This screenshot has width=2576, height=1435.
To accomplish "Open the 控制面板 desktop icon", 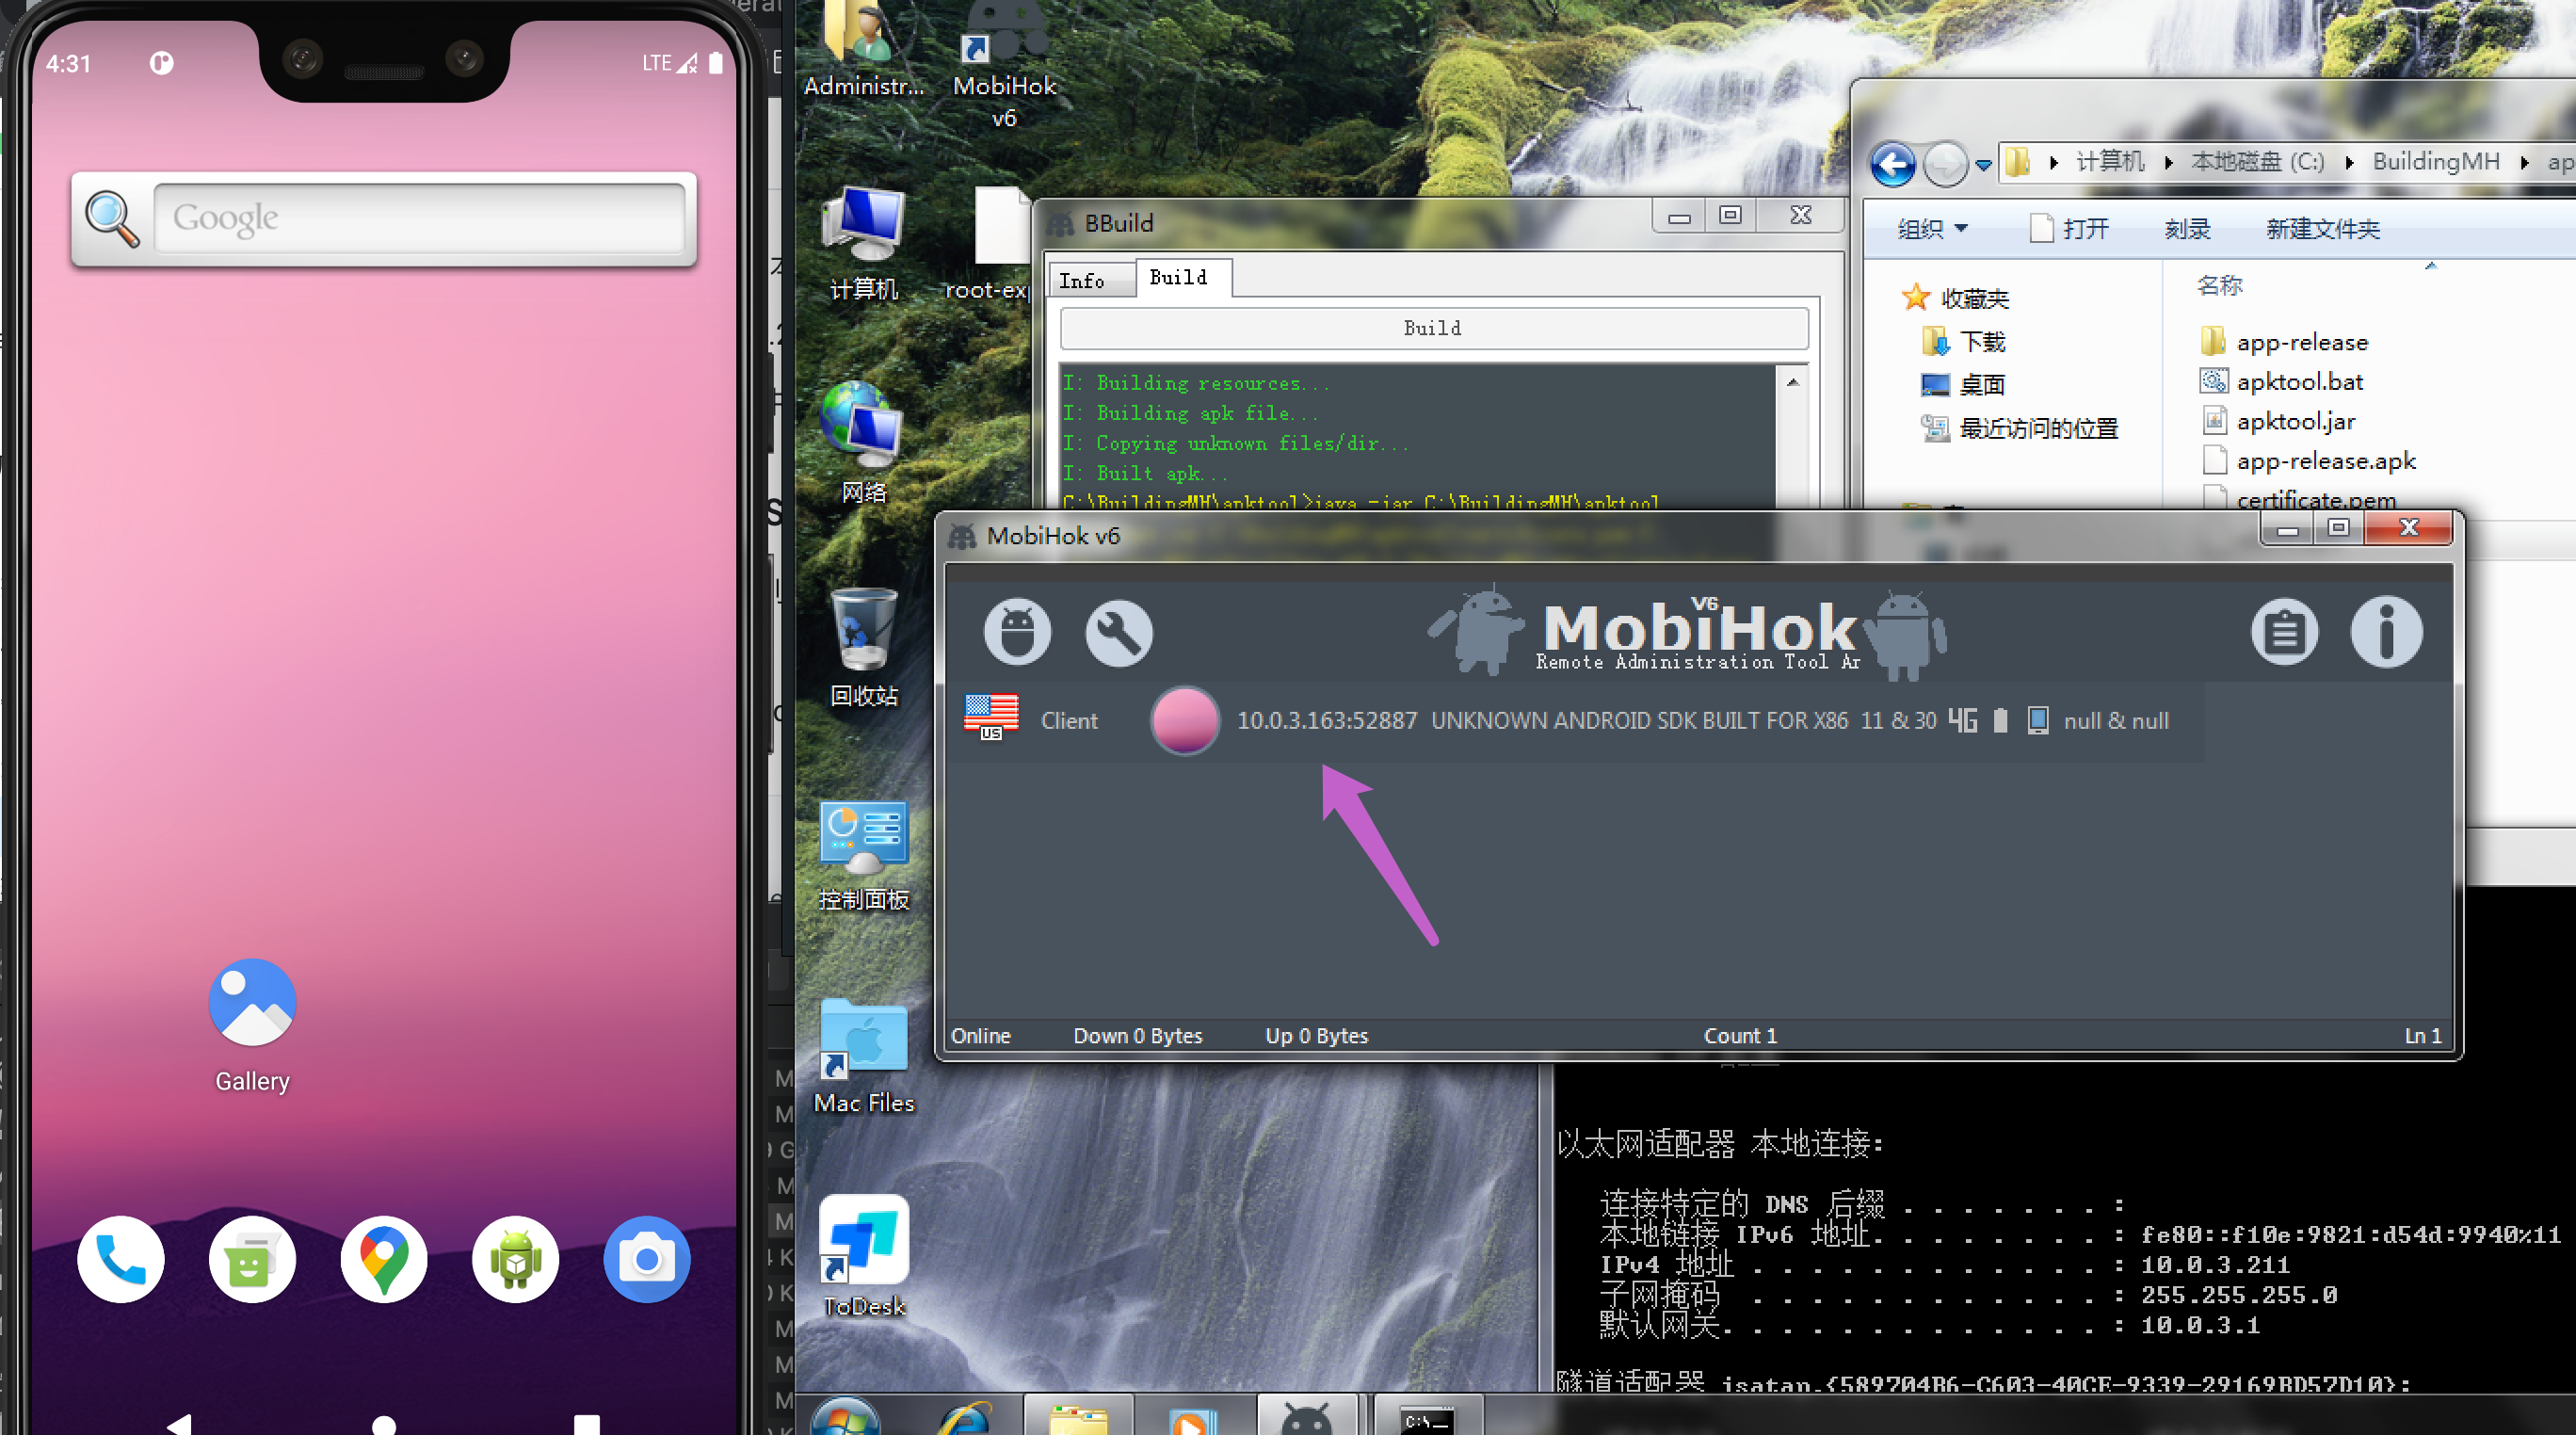I will (x=864, y=856).
